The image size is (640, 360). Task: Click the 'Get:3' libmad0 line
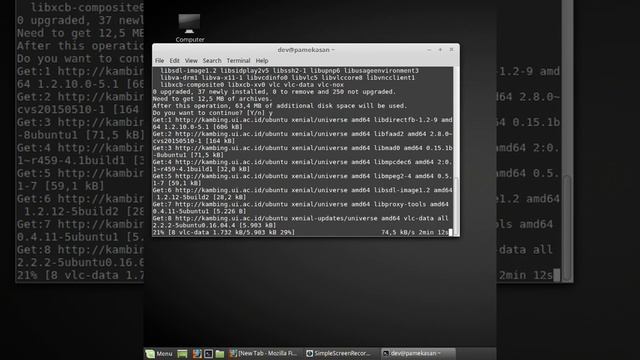pyautogui.click(x=302, y=148)
